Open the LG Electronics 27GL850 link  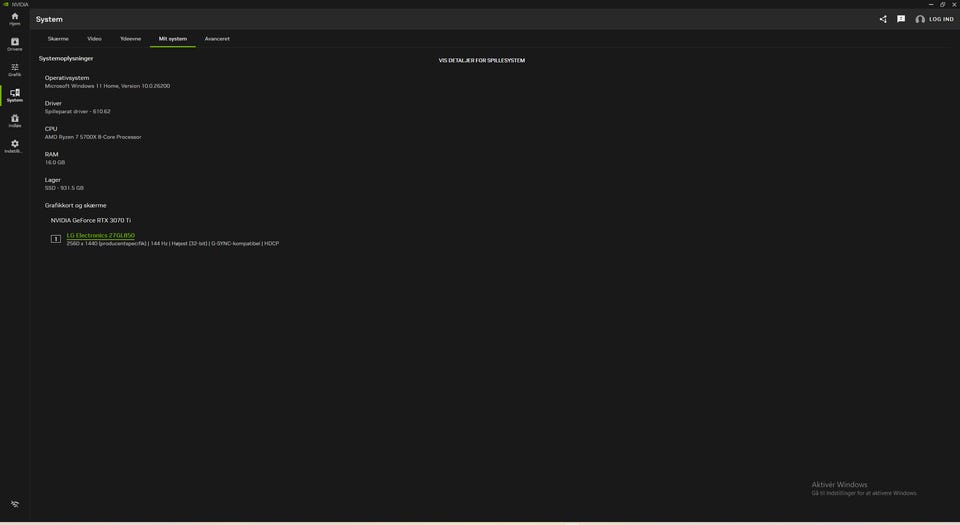pos(100,236)
